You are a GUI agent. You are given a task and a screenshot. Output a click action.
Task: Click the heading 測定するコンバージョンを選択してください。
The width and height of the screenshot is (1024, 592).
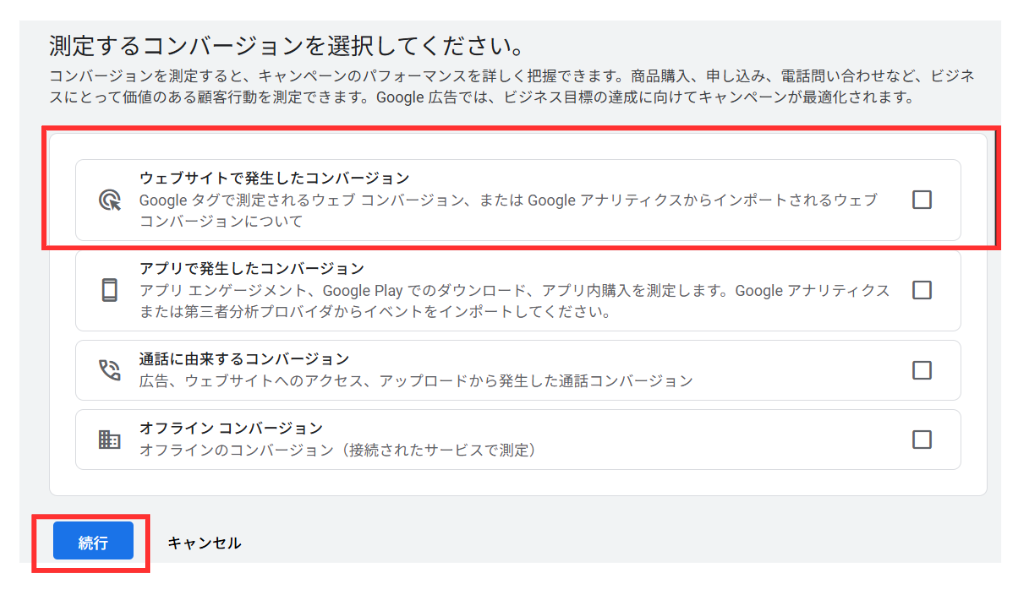point(287,46)
